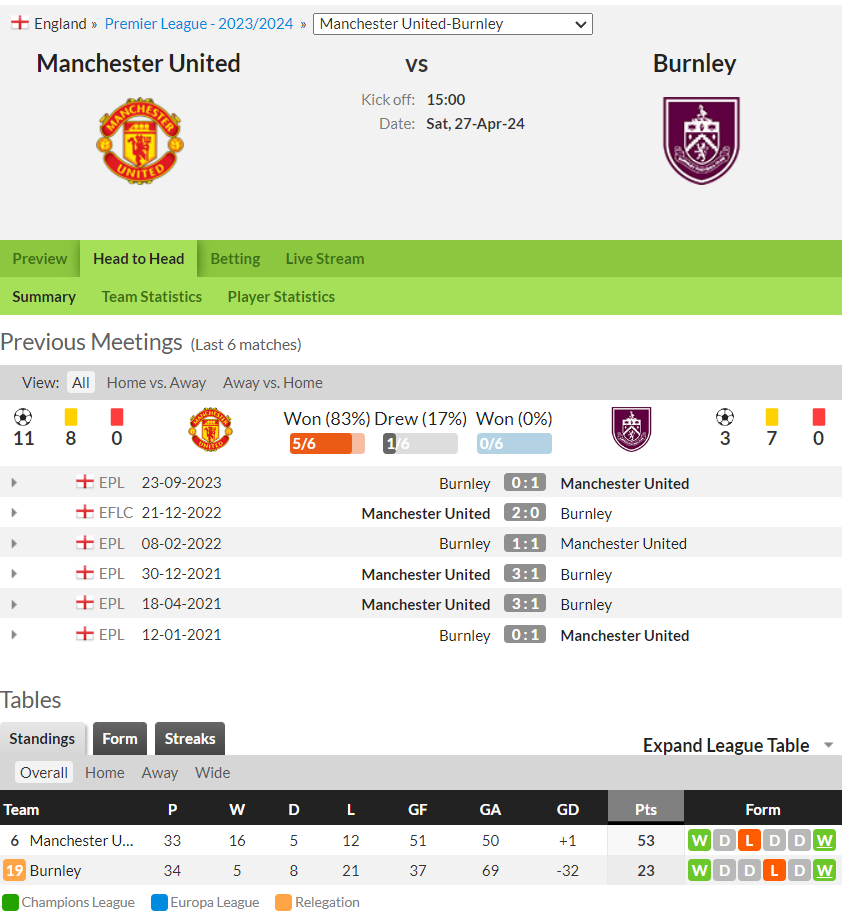
Task: Expand the 23-09-2023 match row
Action: (14, 483)
